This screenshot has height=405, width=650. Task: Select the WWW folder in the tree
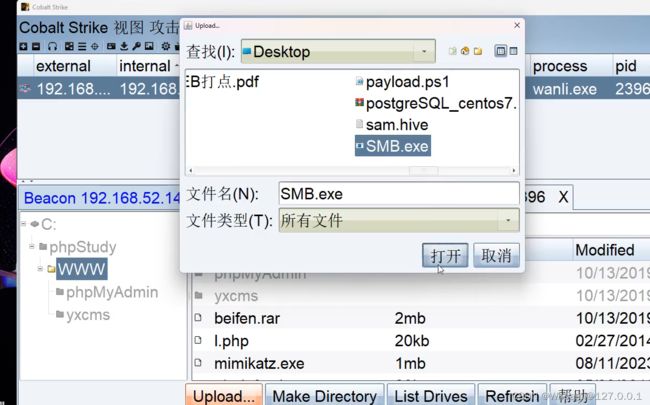[82, 269]
